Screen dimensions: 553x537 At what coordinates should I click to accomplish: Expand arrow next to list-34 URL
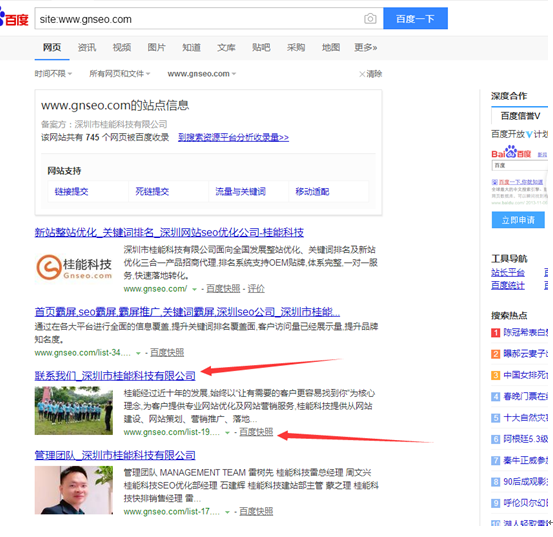[138, 353]
